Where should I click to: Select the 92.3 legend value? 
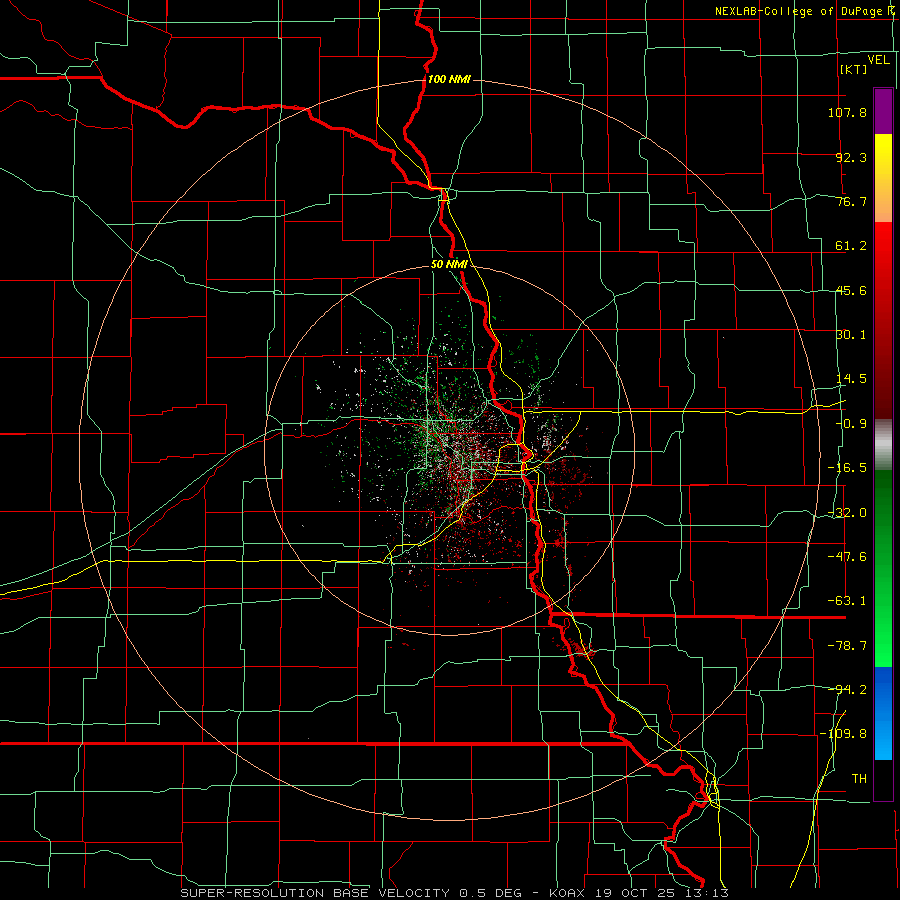(851, 157)
